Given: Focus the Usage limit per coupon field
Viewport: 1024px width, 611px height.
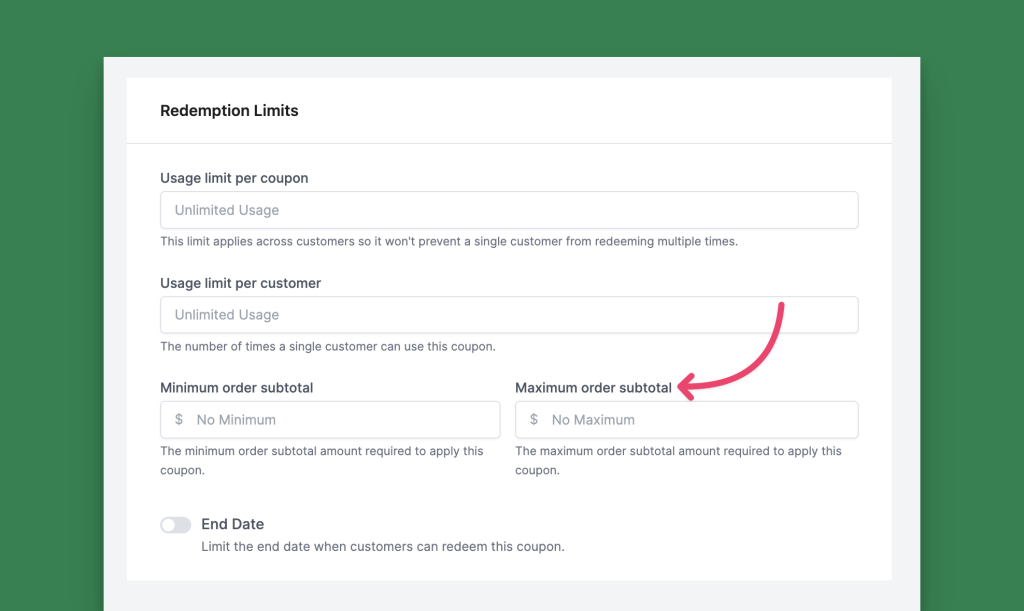Looking at the screenshot, I should coord(508,210).
